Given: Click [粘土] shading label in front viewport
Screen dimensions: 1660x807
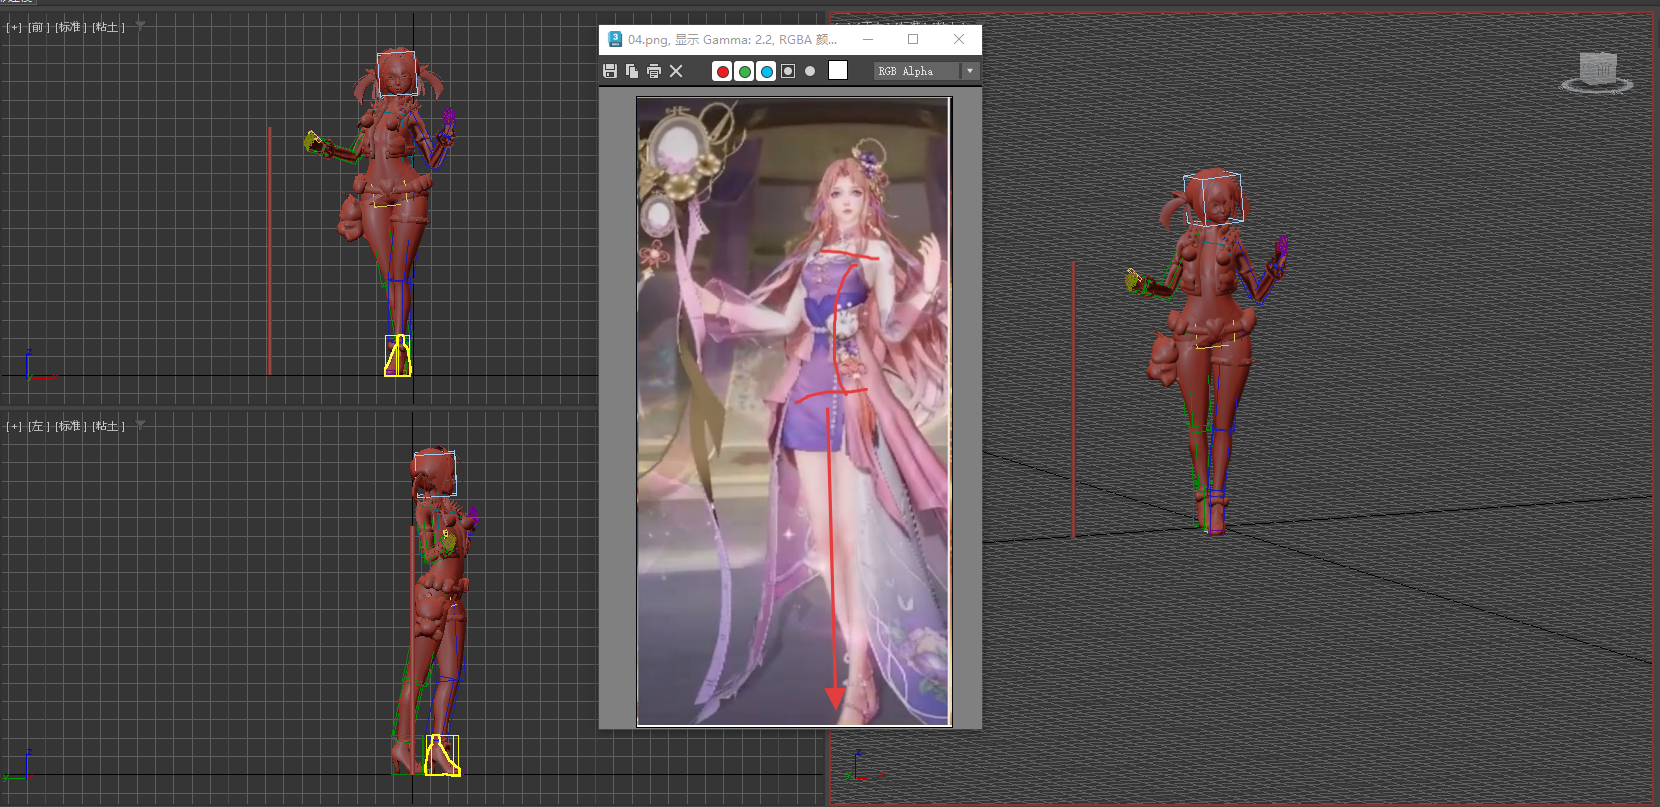Looking at the screenshot, I should (x=108, y=27).
